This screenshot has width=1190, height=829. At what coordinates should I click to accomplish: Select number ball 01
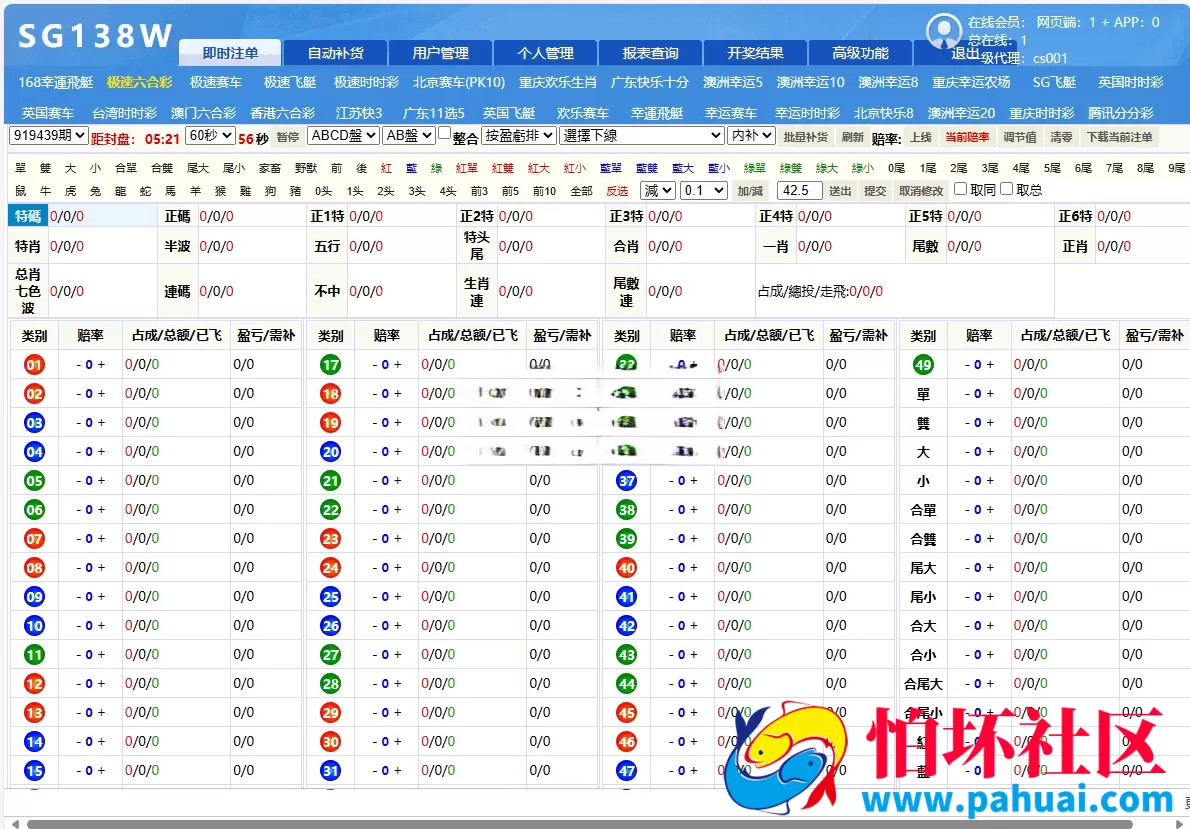click(34, 365)
